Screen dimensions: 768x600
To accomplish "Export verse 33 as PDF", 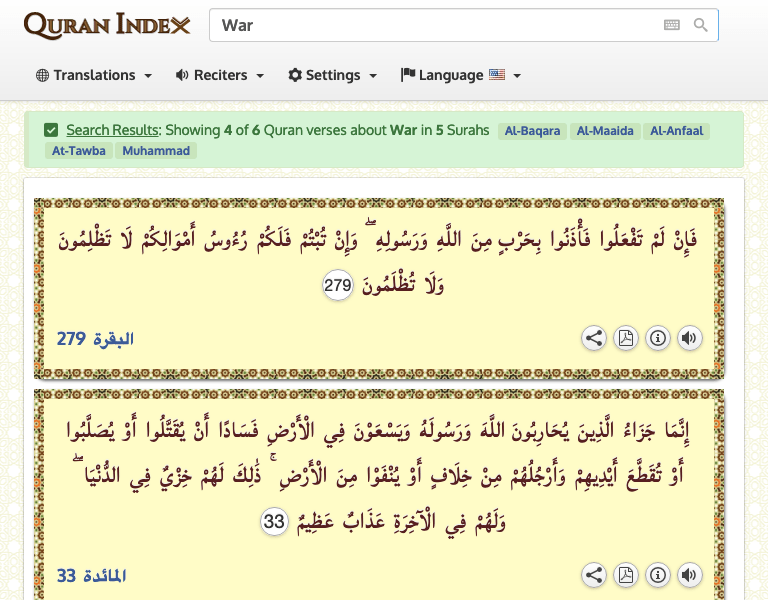I will (625, 575).
